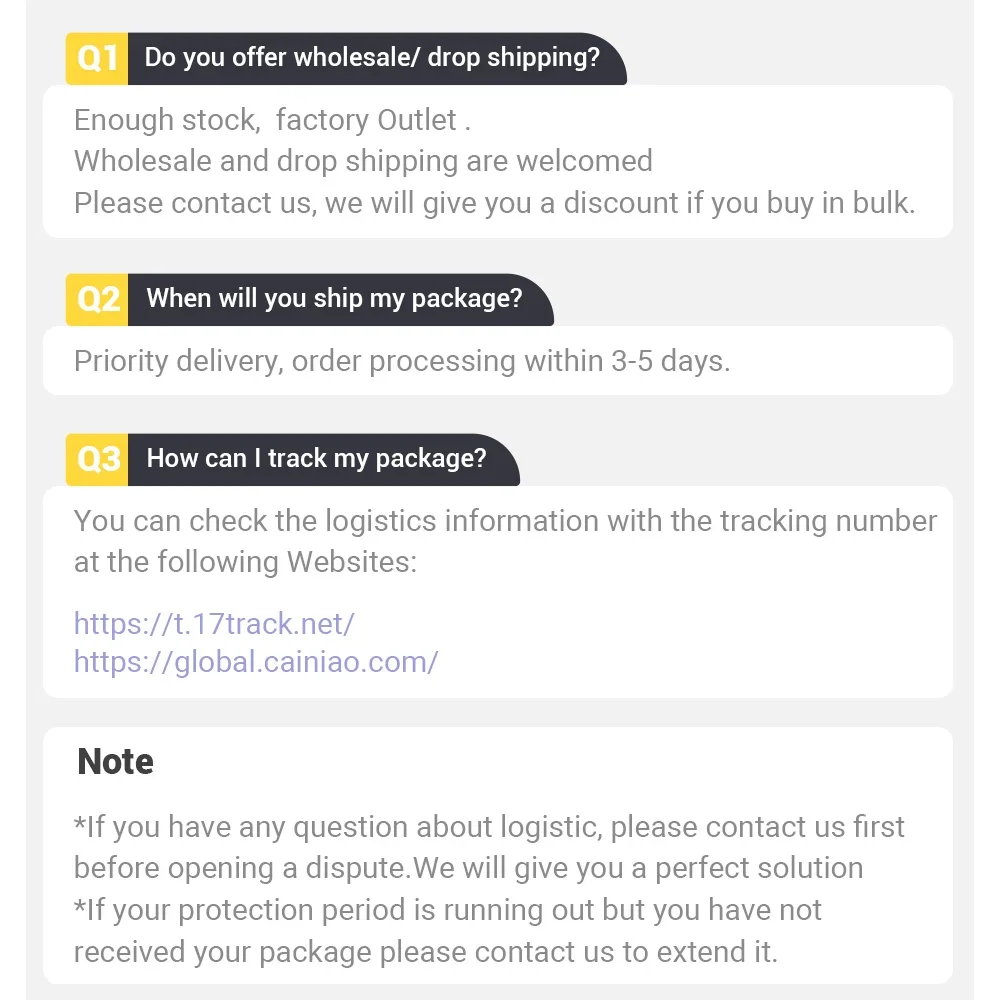Click the yellow Q2 badge
This screenshot has width=1000, height=1000.
pyautogui.click(x=97, y=300)
